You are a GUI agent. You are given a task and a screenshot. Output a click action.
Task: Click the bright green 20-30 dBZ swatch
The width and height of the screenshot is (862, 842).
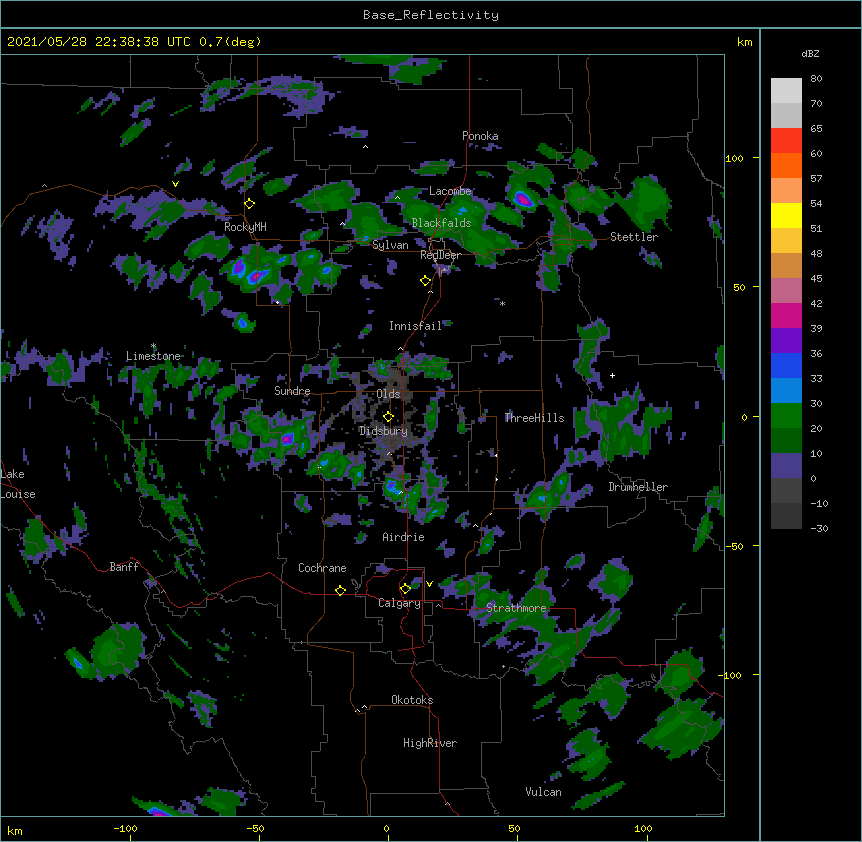click(x=786, y=416)
